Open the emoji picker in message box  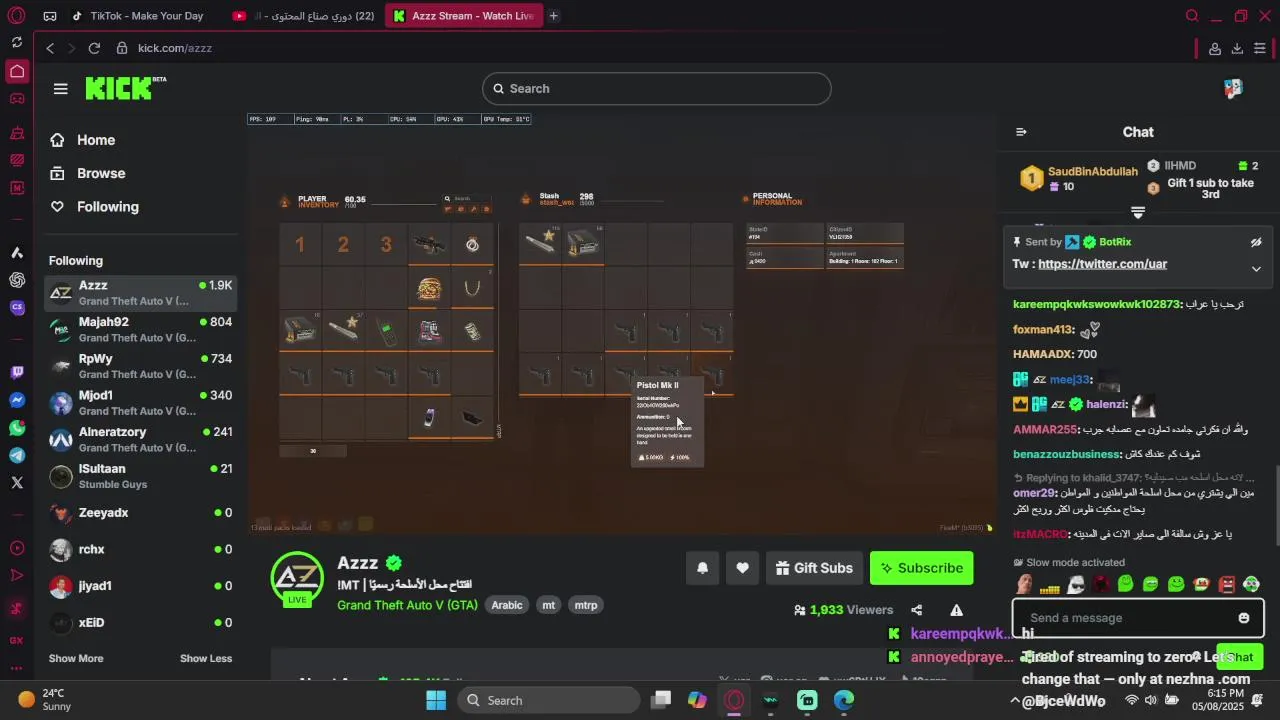click(x=1244, y=618)
